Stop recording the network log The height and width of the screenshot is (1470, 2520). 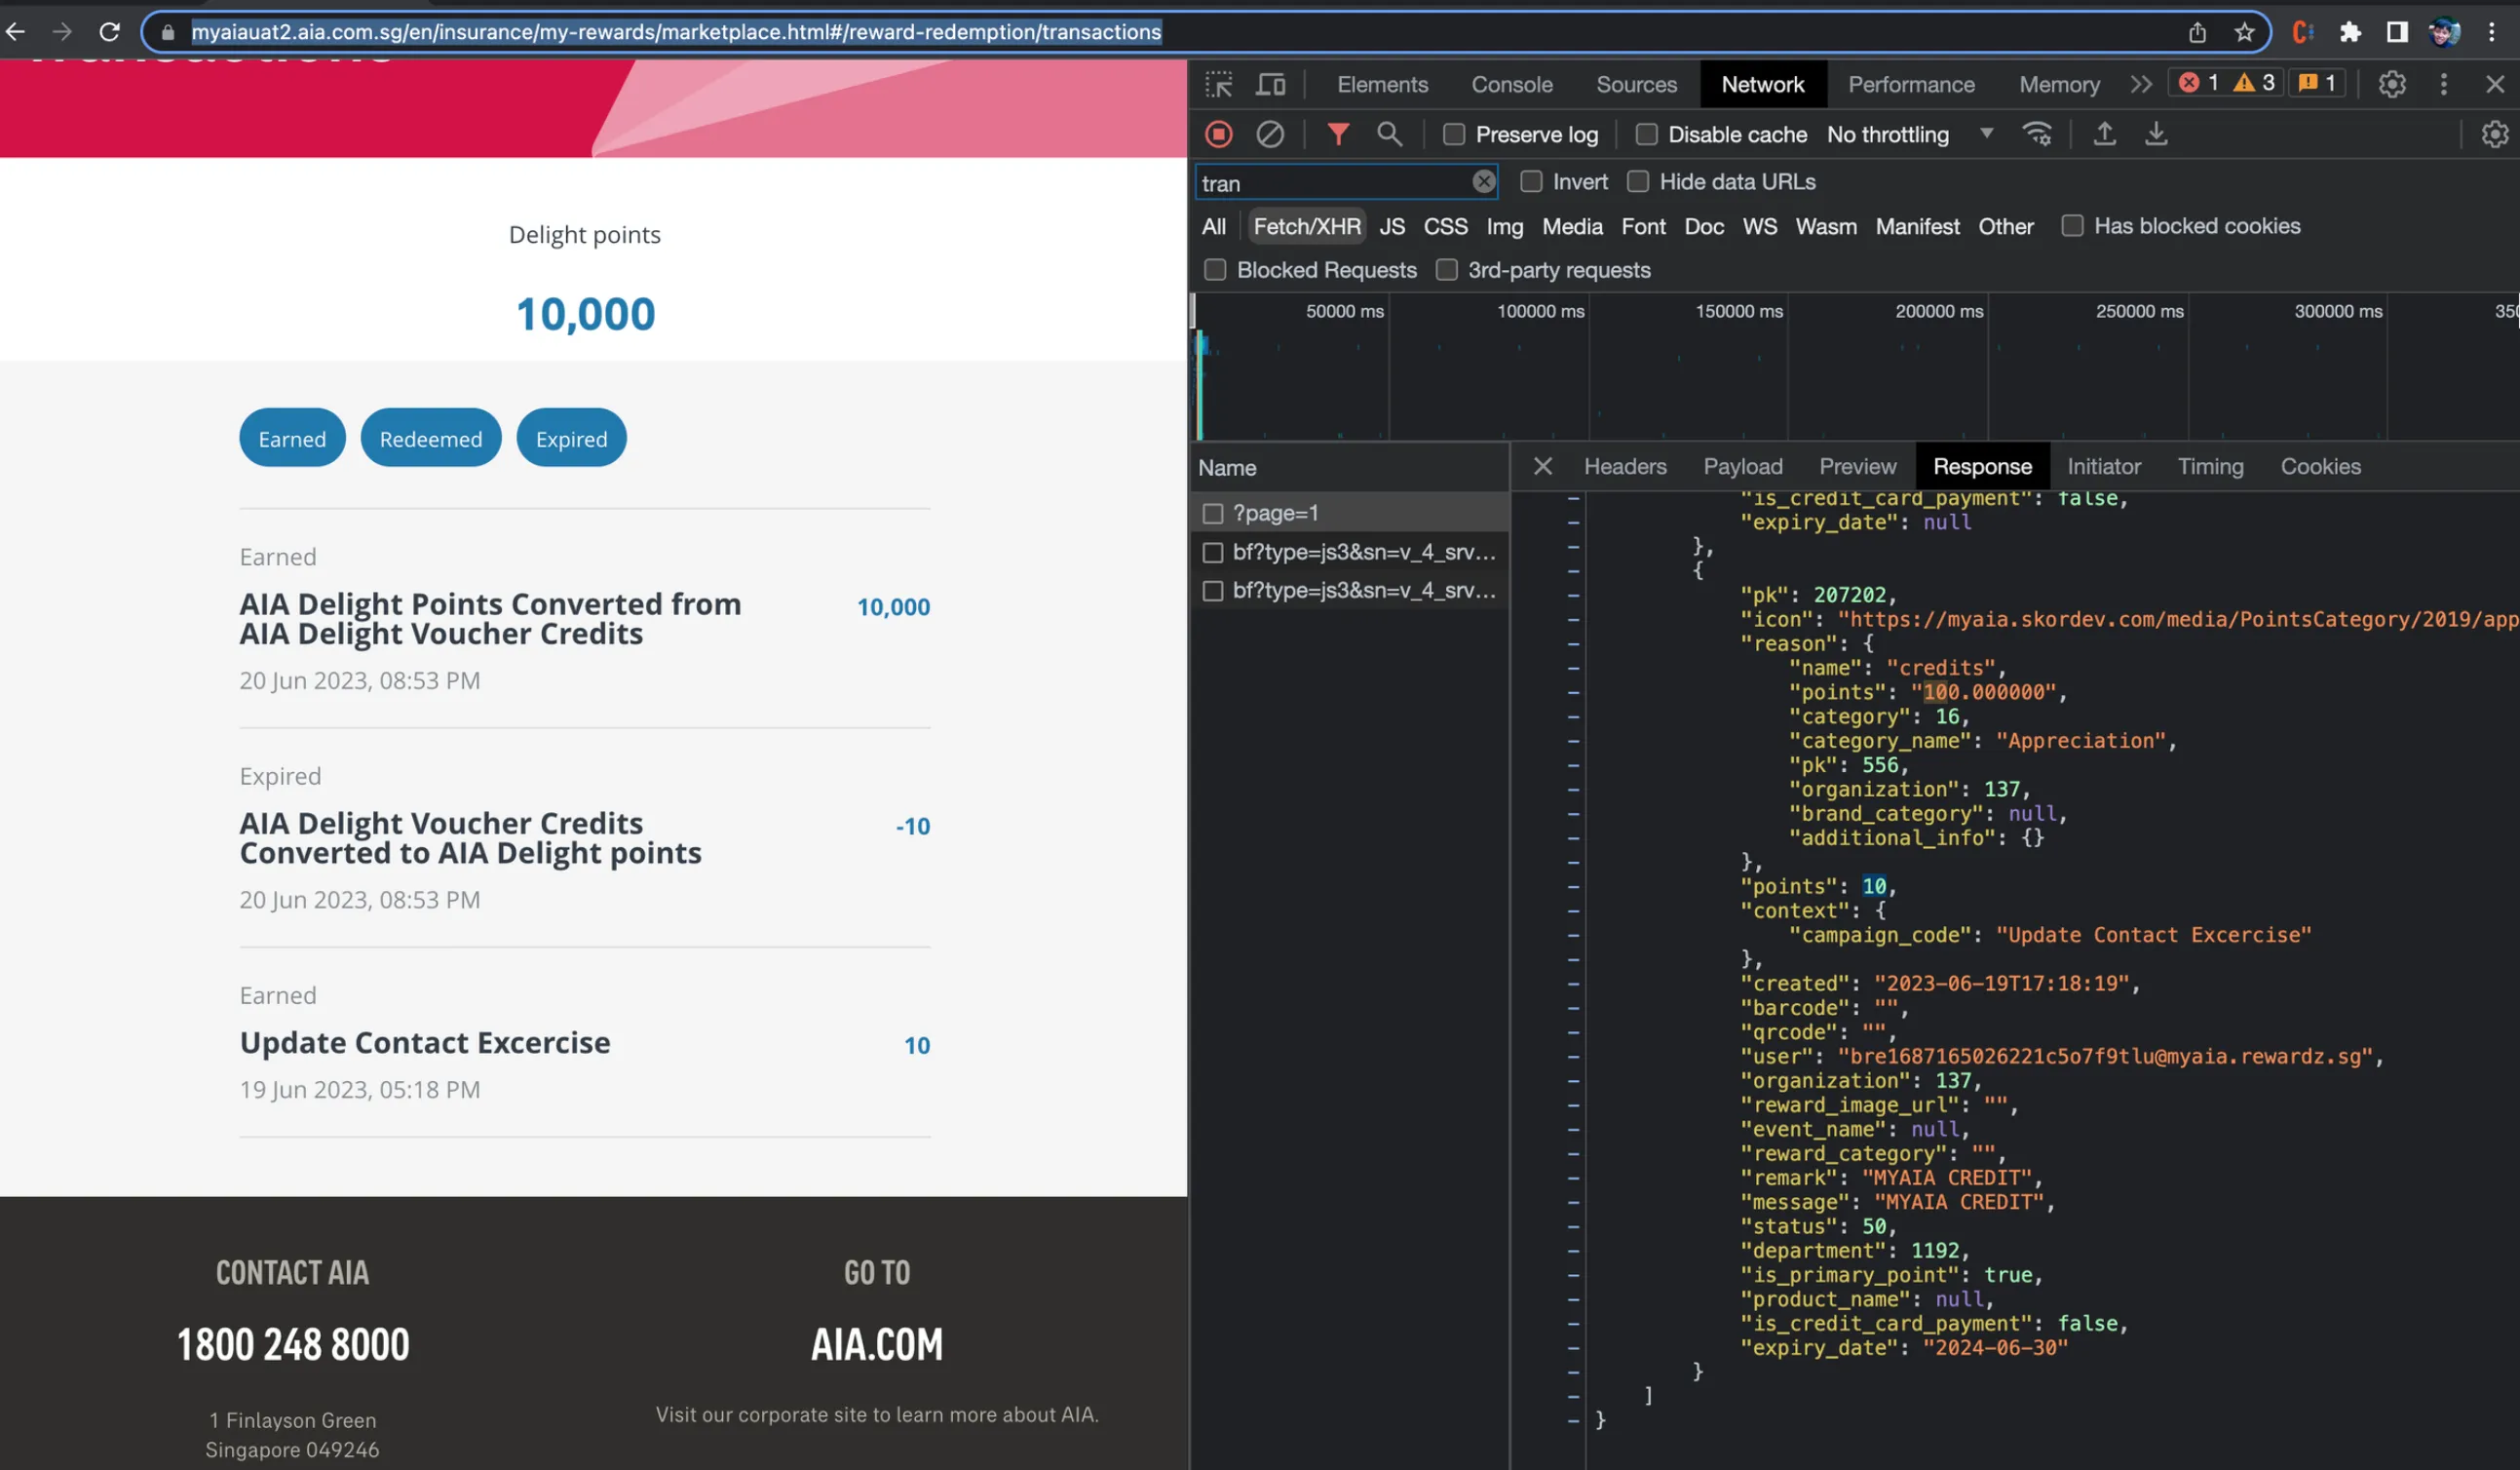click(x=1218, y=134)
